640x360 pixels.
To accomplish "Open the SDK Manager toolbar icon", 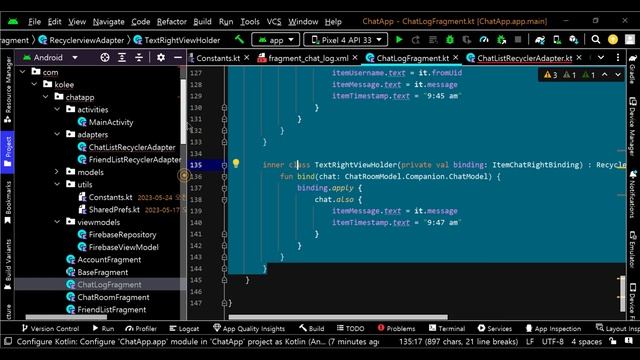I will pyautogui.click(x=574, y=40).
